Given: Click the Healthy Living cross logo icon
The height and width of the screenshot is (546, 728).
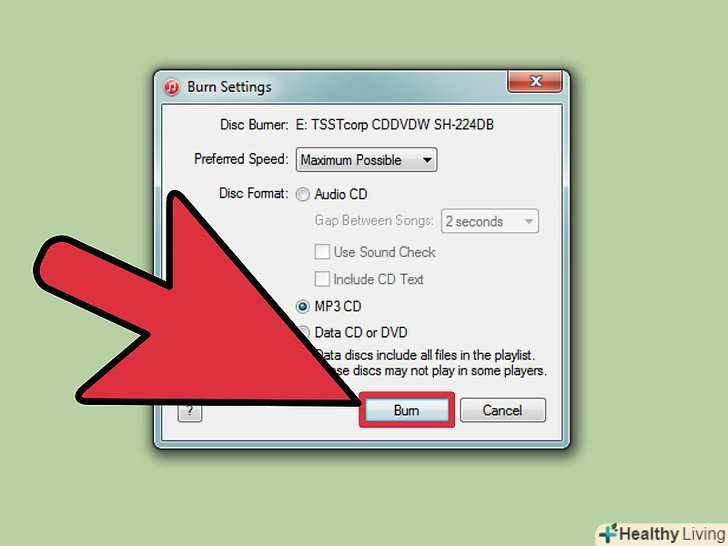Looking at the screenshot, I should (x=608, y=534).
